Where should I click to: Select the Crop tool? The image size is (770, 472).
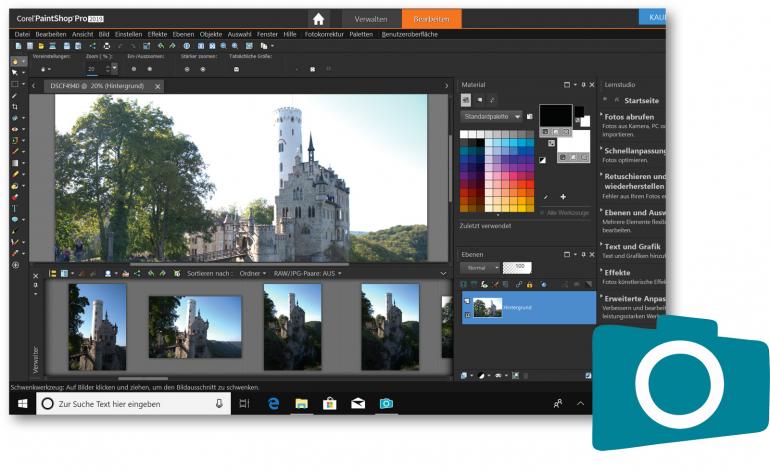(15, 107)
